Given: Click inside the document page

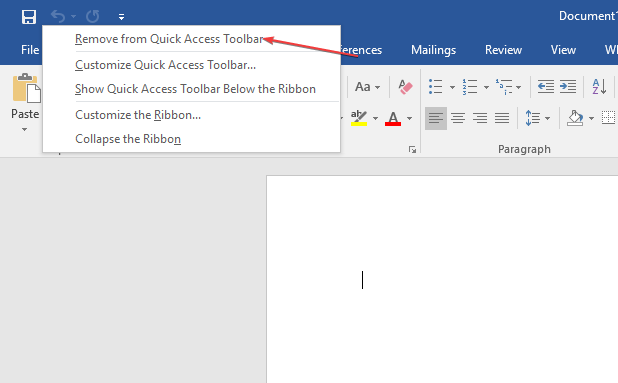Looking at the screenshot, I should (x=442, y=279).
